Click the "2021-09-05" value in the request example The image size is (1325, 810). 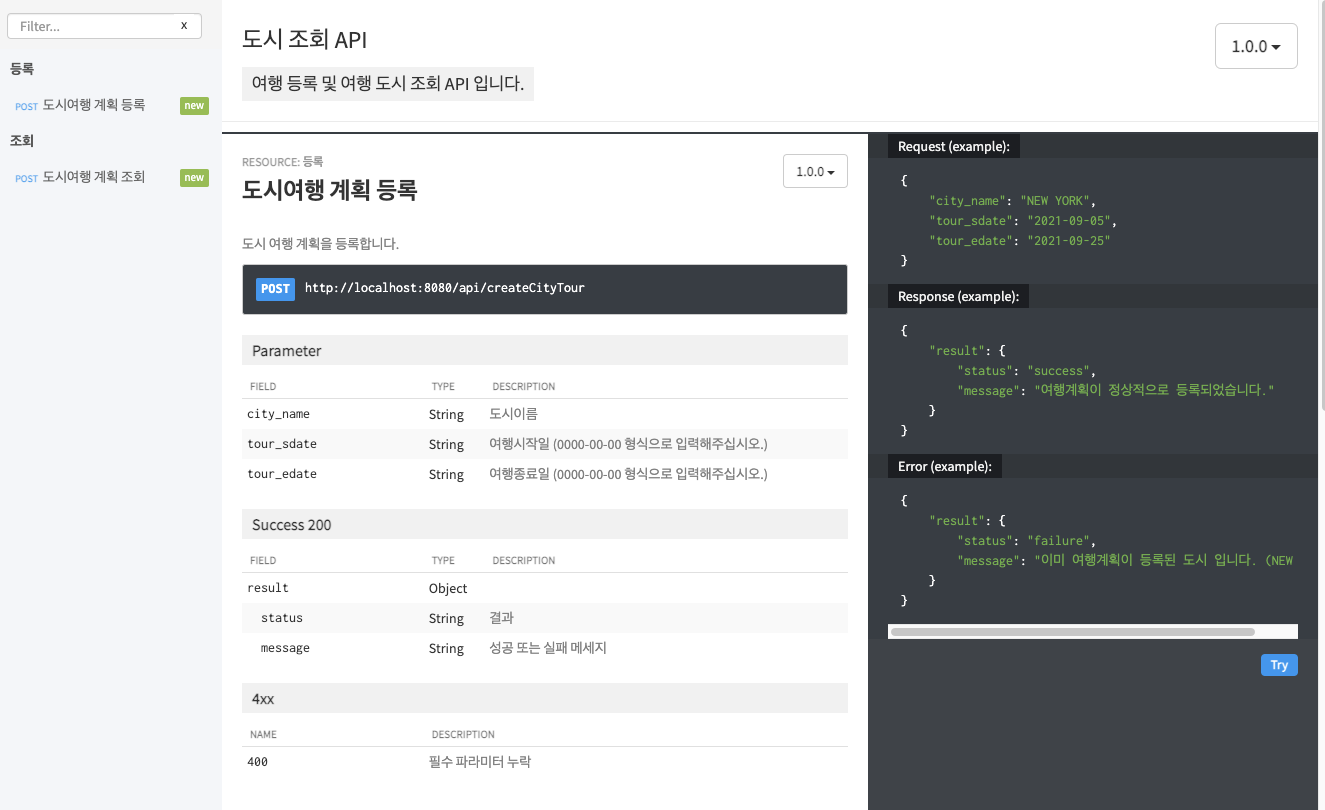(x=1069, y=221)
